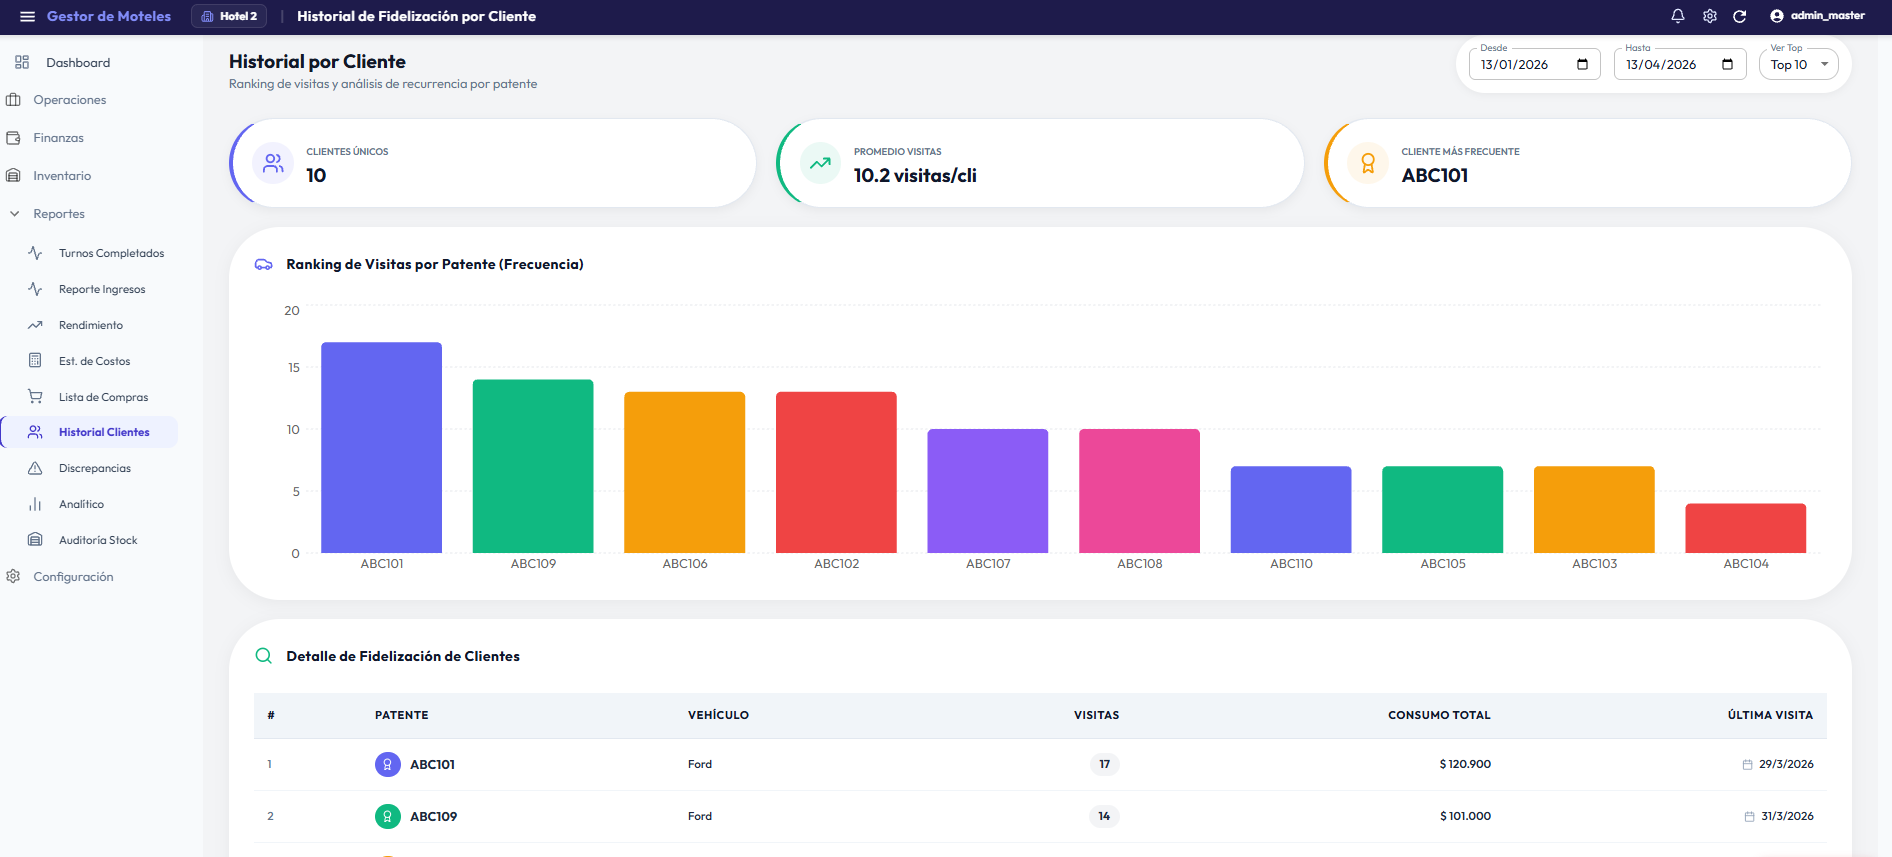Click the Desde date field
Image resolution: width=1892 pixels, height=857 pixels.
pyautogui.click(x=1534, y=64)
